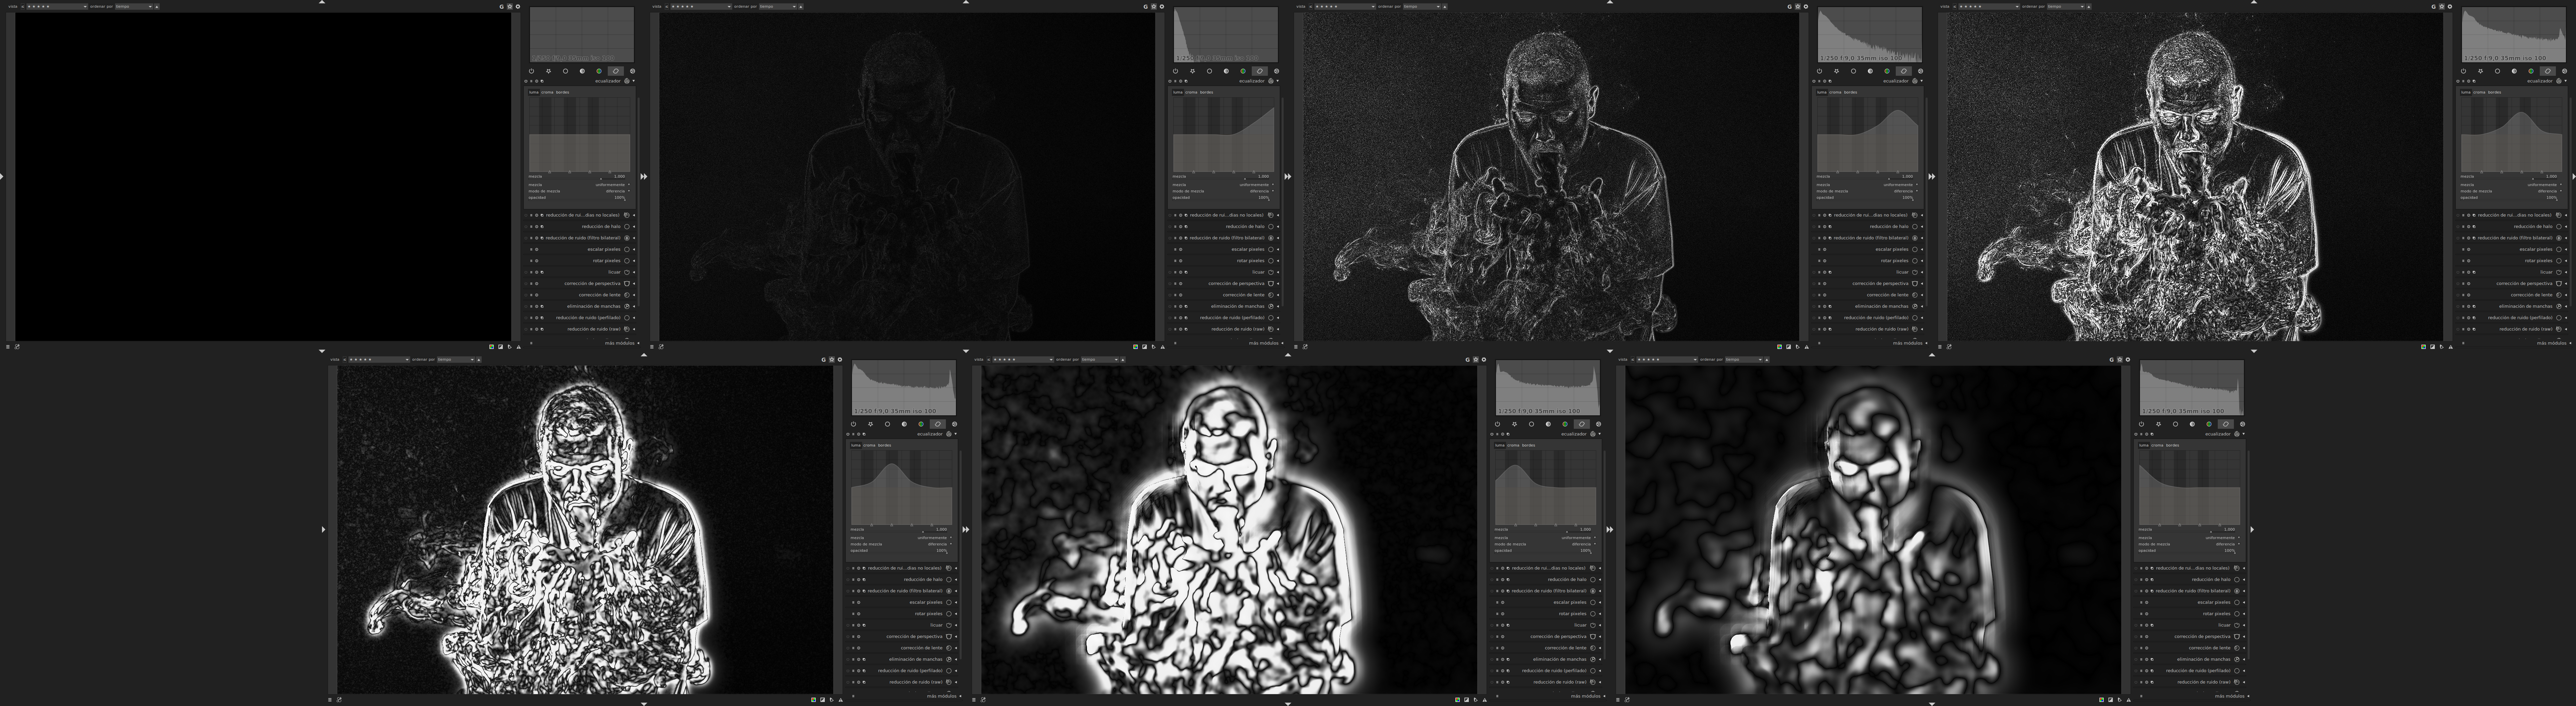
Task: Select the correction group icon in all-black window
Action: click(x=616, y=71)
